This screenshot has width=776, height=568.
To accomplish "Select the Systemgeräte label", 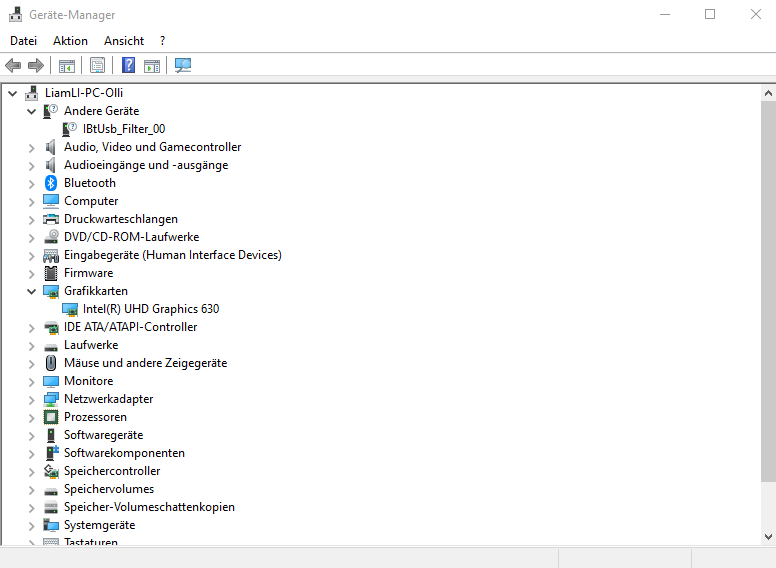I will click(99, 525).
